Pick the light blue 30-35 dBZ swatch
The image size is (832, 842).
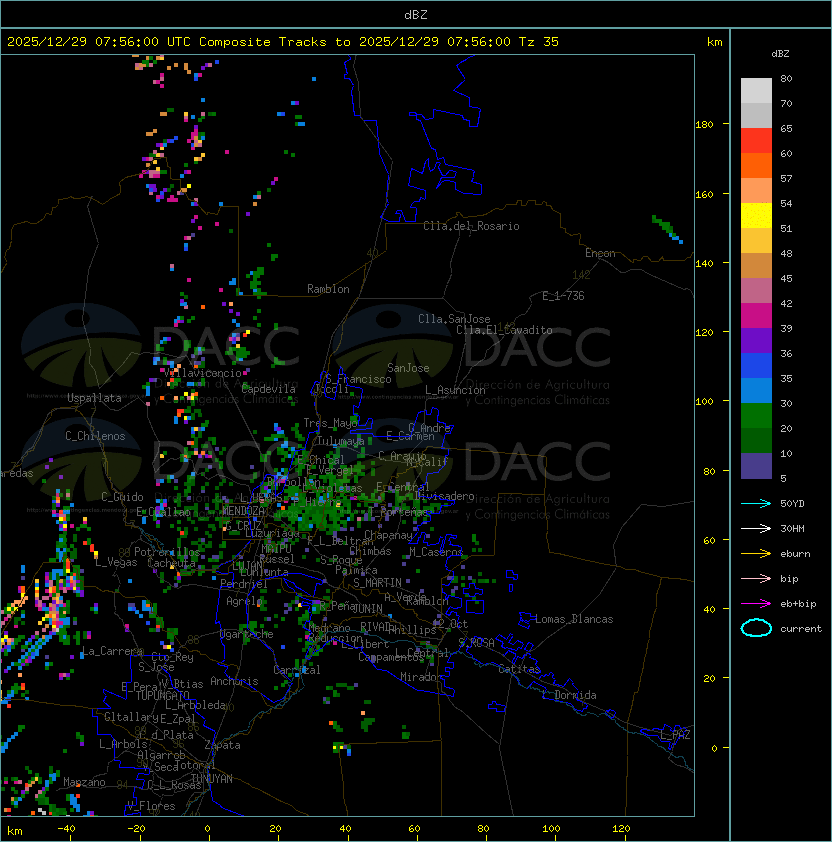point(756,390)
